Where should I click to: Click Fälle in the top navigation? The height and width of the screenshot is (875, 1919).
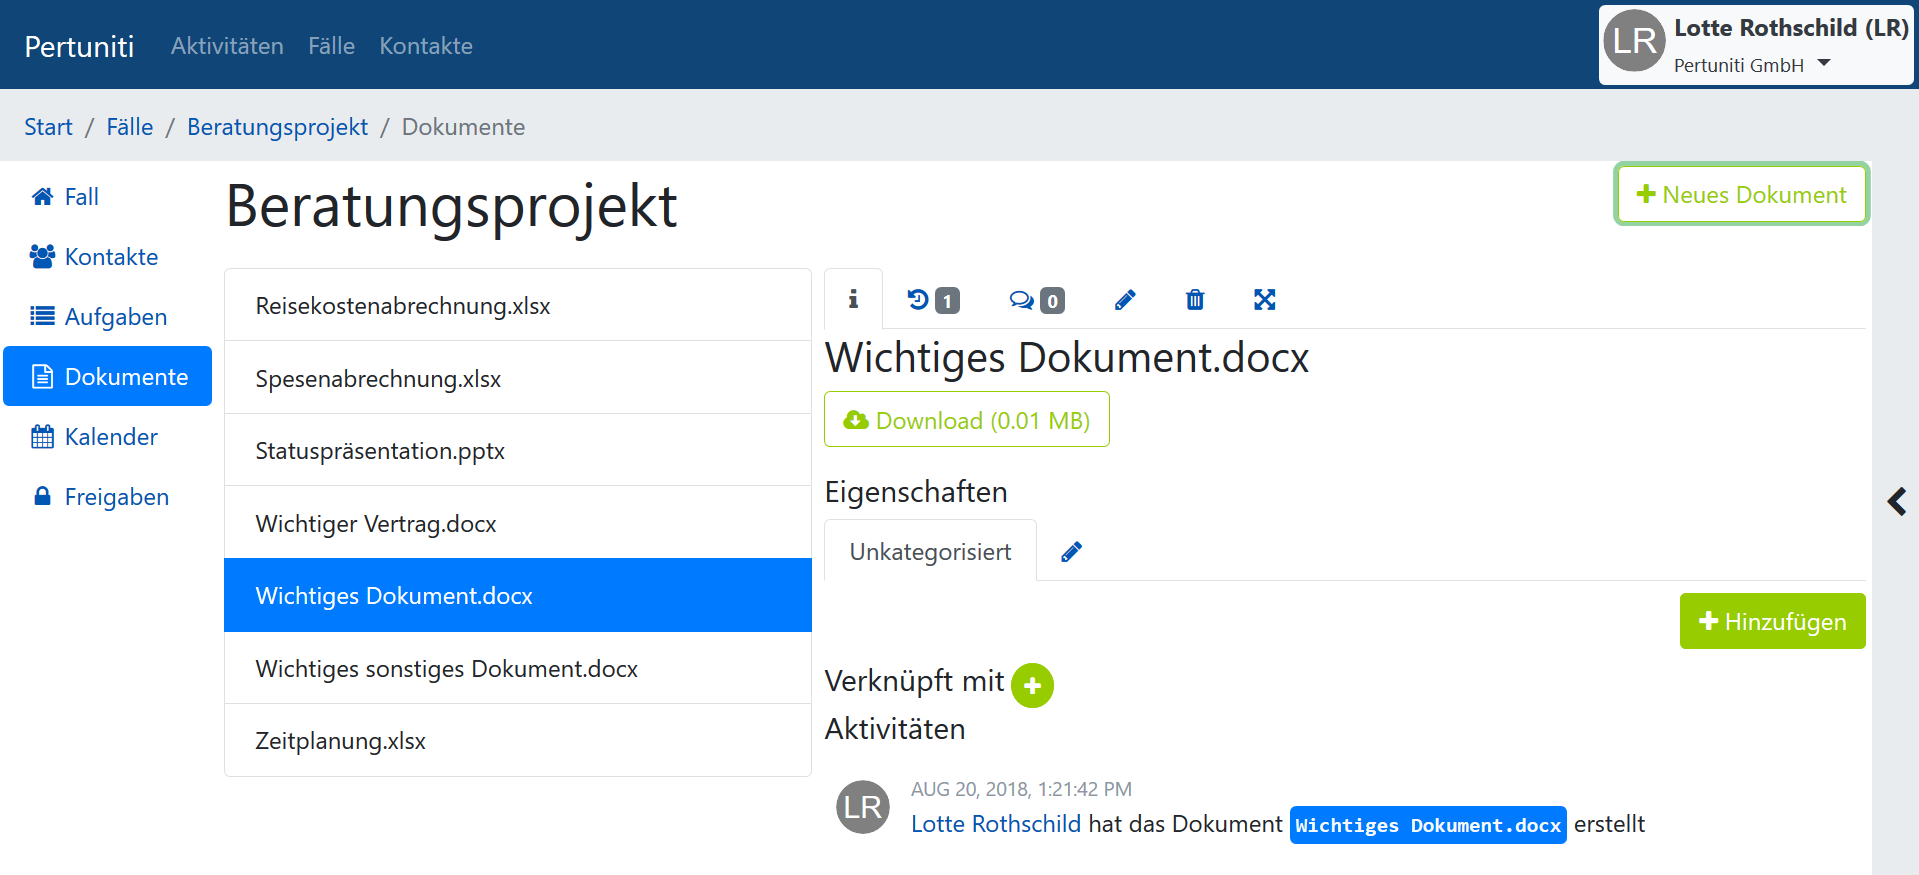[332, 46]
